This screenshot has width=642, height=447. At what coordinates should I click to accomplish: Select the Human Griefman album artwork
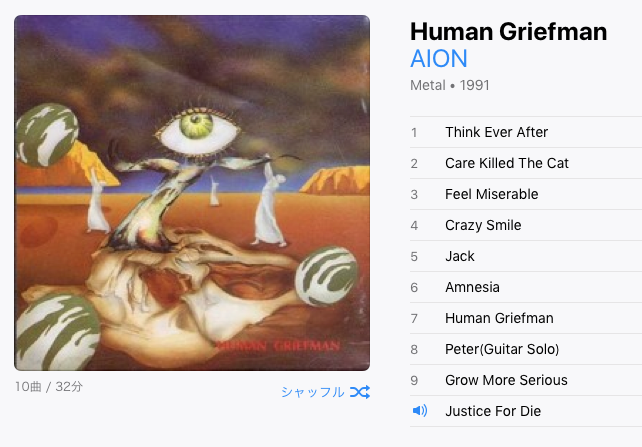pyautogui.click(x=192, y=193)
